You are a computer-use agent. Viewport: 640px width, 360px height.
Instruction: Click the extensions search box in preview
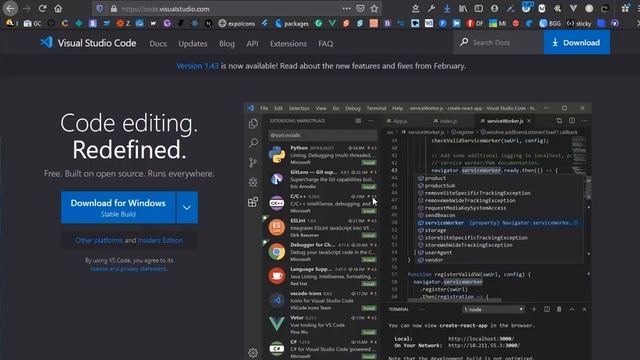pos(323,135)
